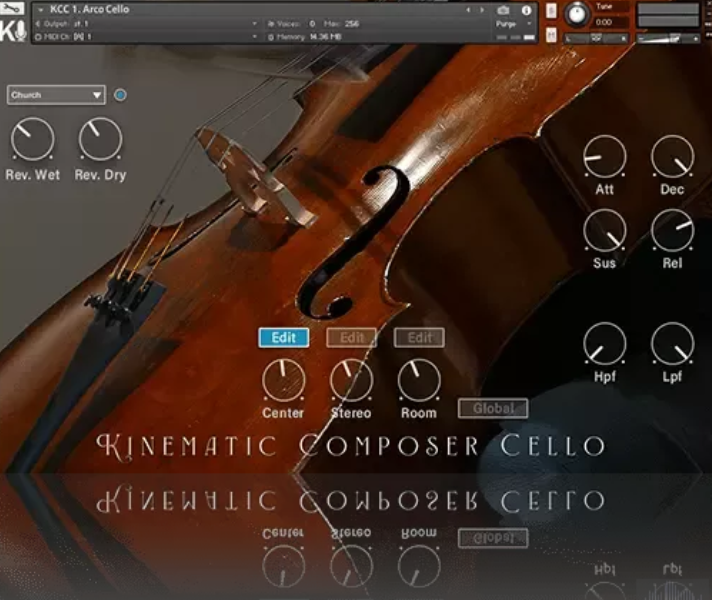The width and height of the screenshot is (712, 600).
Task: Open the Purge dropdown menu
Action: 513,24
